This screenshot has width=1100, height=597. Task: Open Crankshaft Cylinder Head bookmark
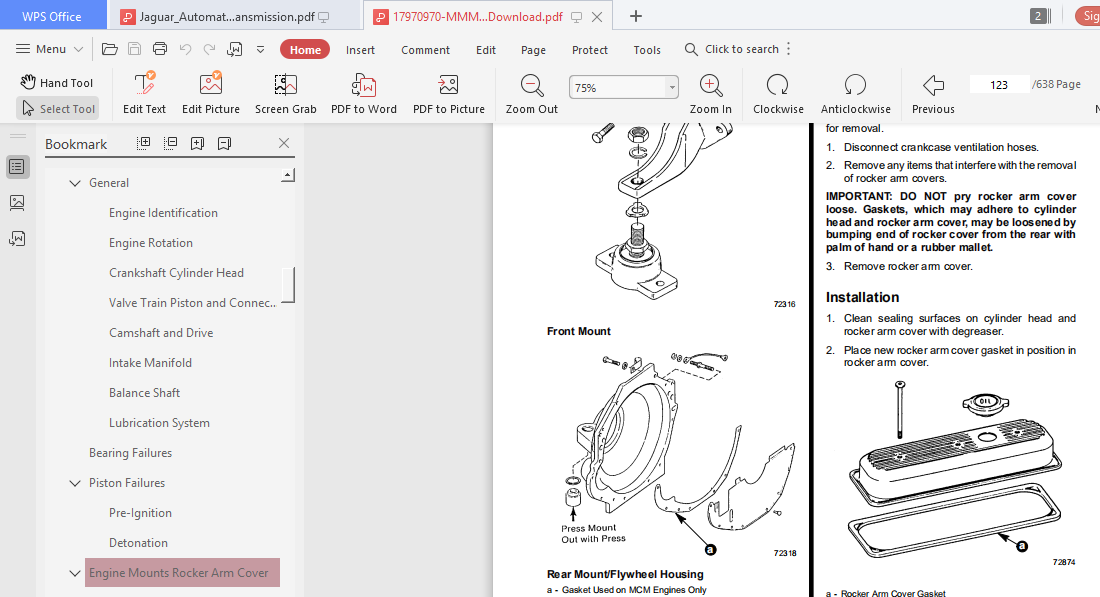tap(176, 273)
